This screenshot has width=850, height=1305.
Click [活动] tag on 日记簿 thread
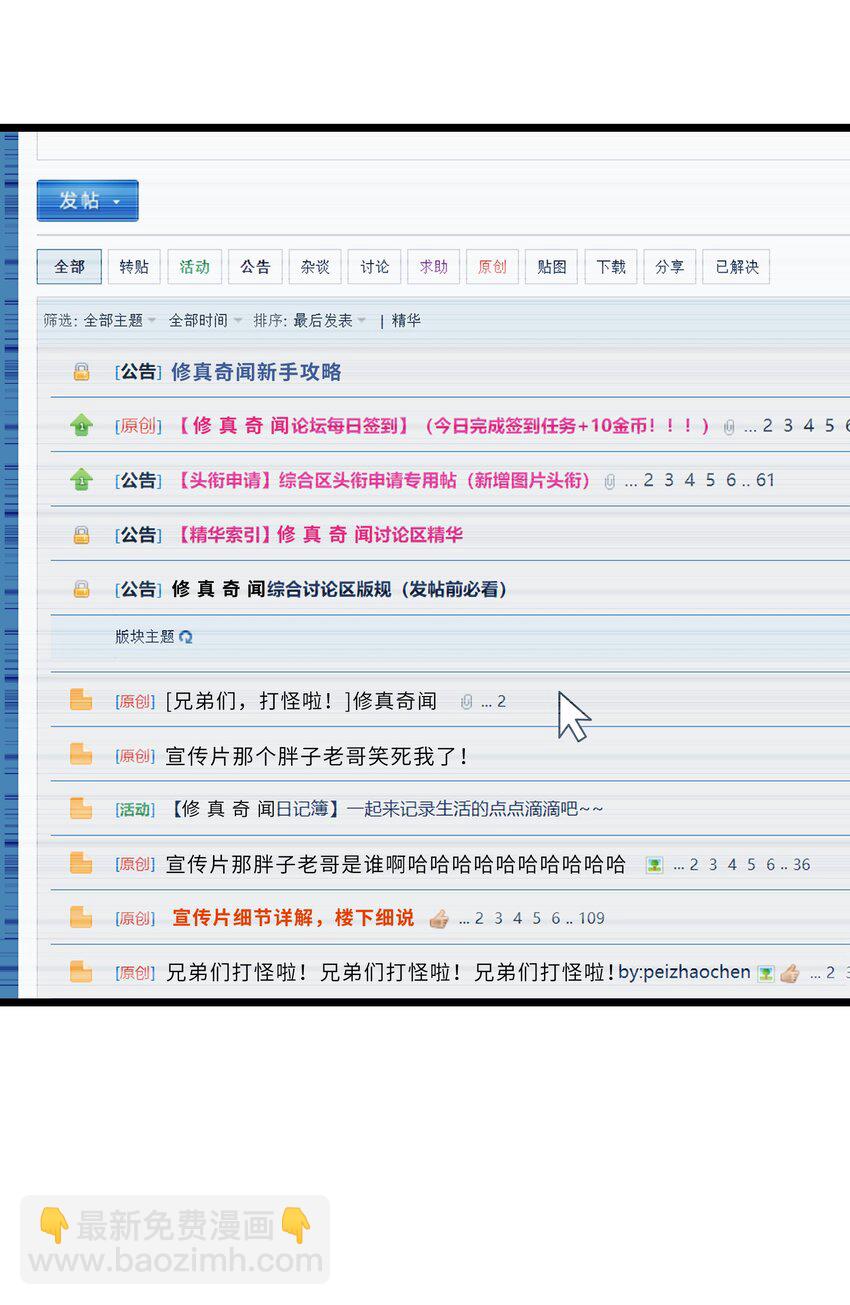(x=135, y=809)
